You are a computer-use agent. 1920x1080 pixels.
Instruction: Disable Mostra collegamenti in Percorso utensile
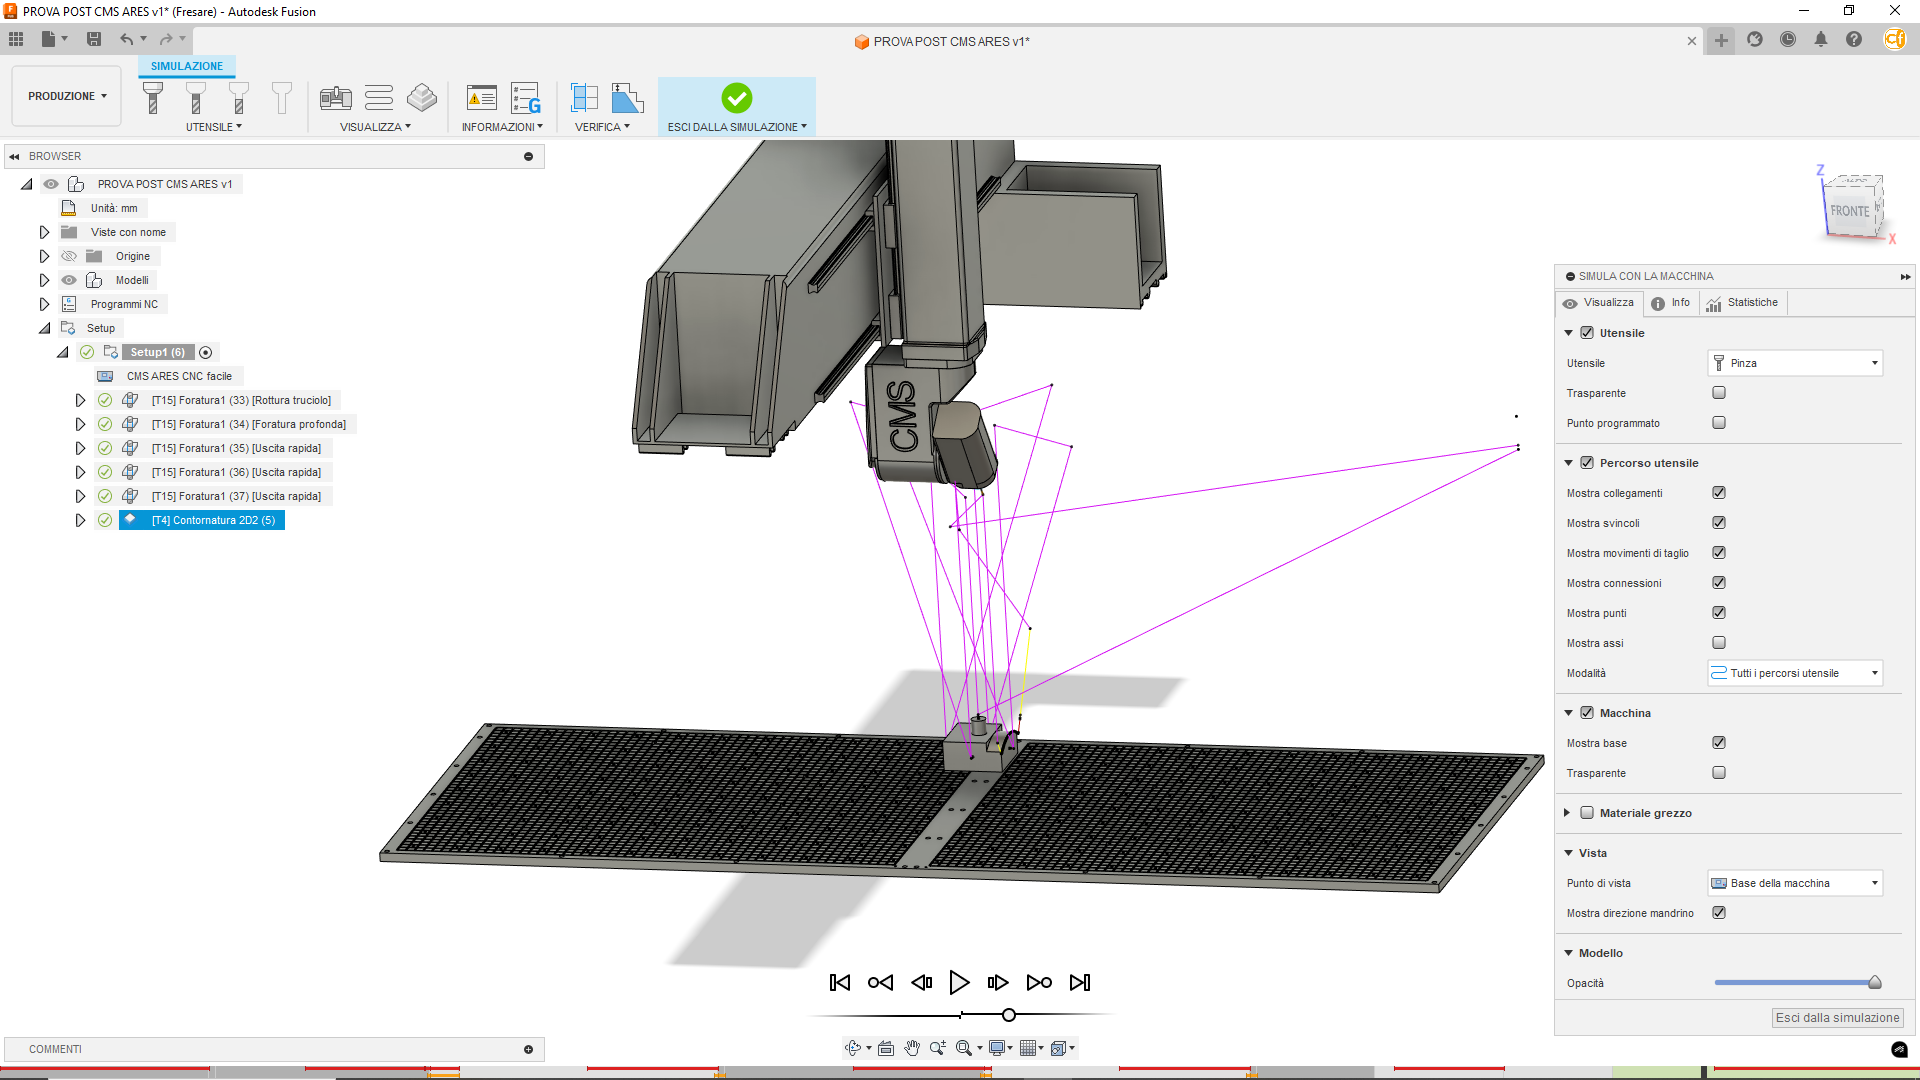(x=1719, y=492)
